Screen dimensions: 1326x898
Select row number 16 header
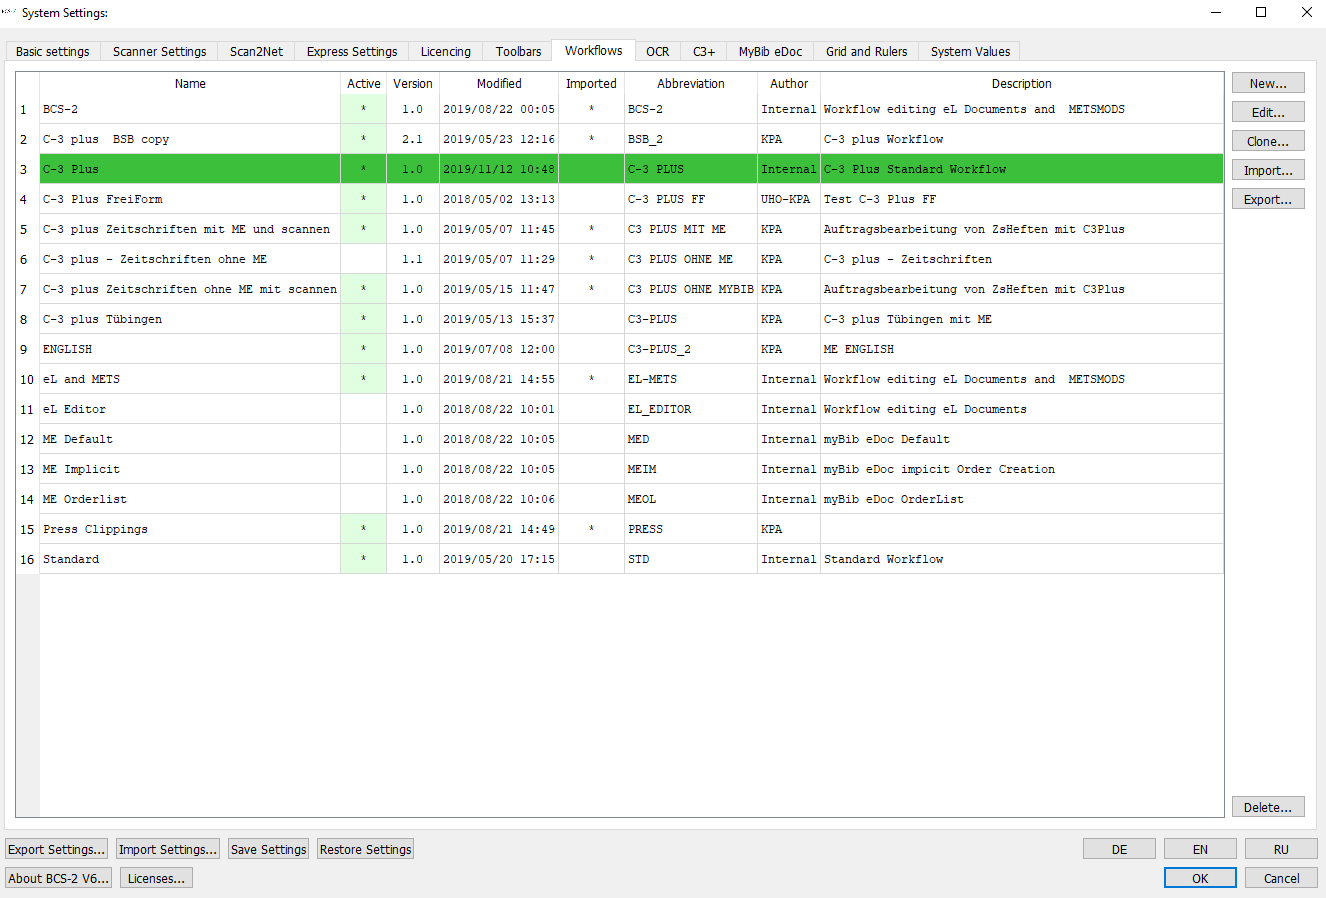(27, 559)
